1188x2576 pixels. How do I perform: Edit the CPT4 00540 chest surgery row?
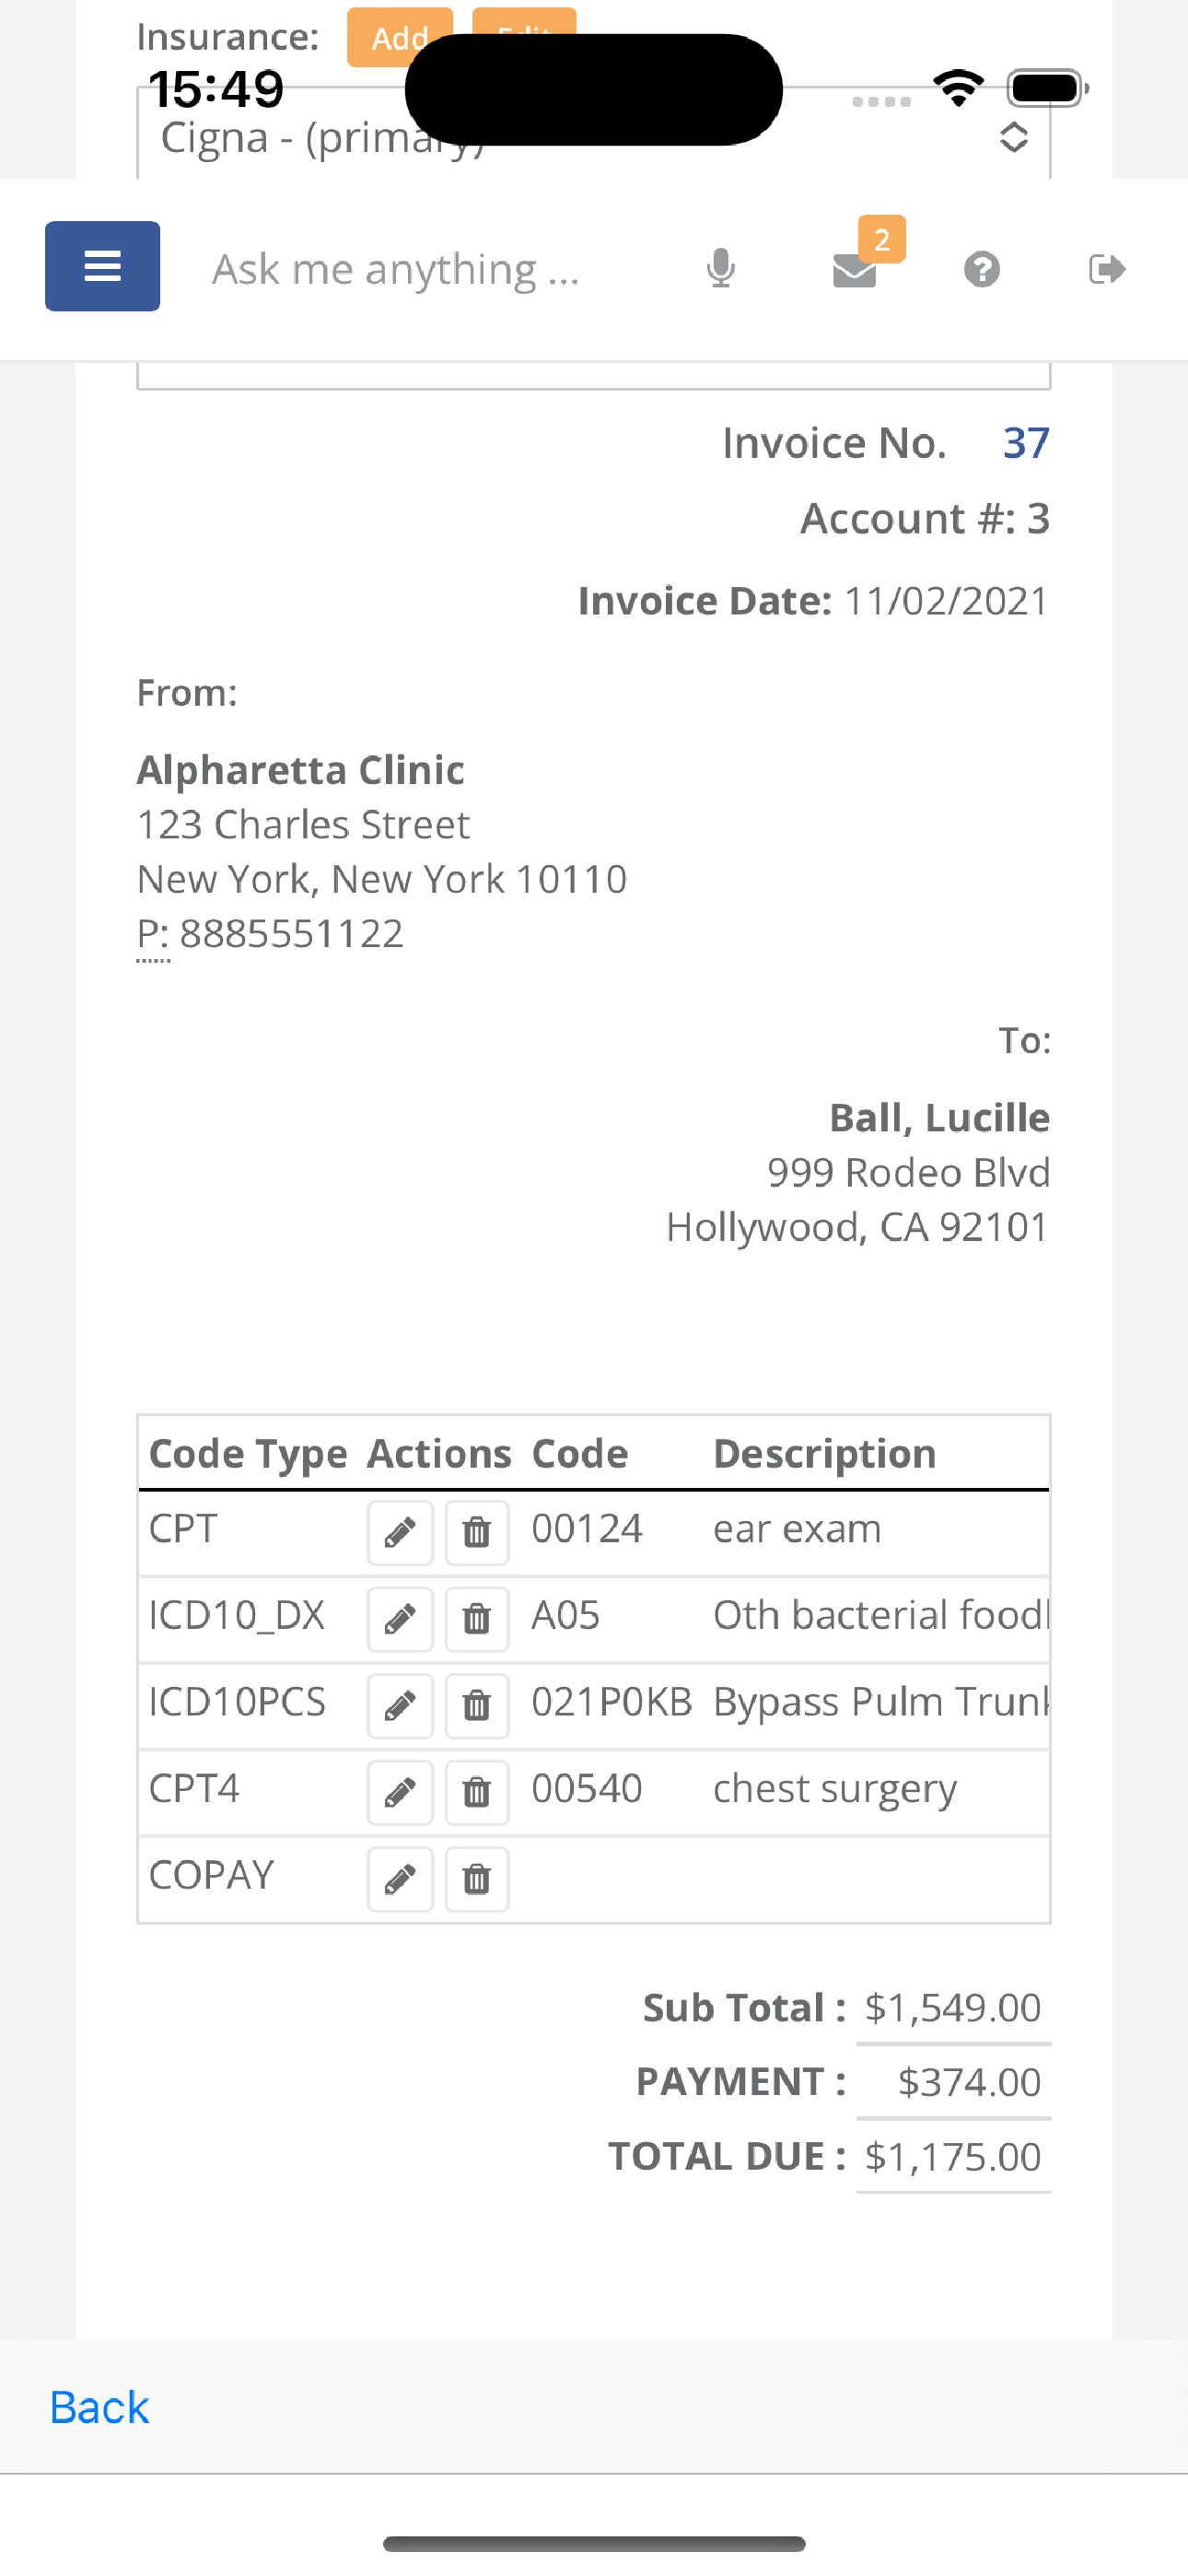tap(400, 1793)
